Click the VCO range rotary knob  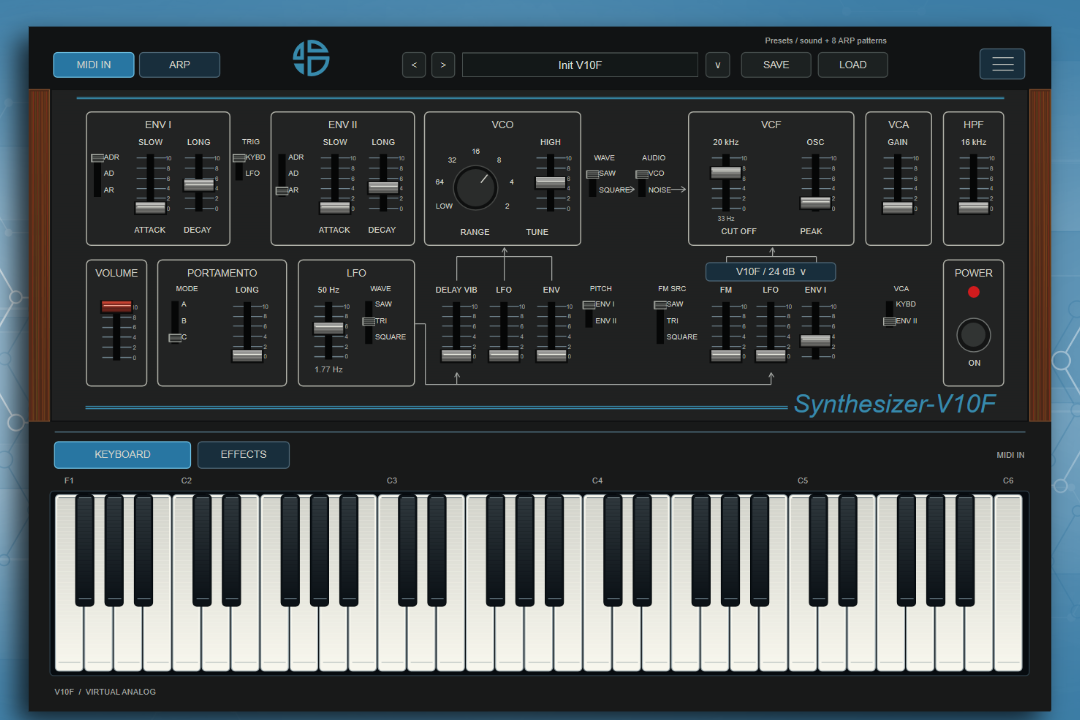coord(475,187)
